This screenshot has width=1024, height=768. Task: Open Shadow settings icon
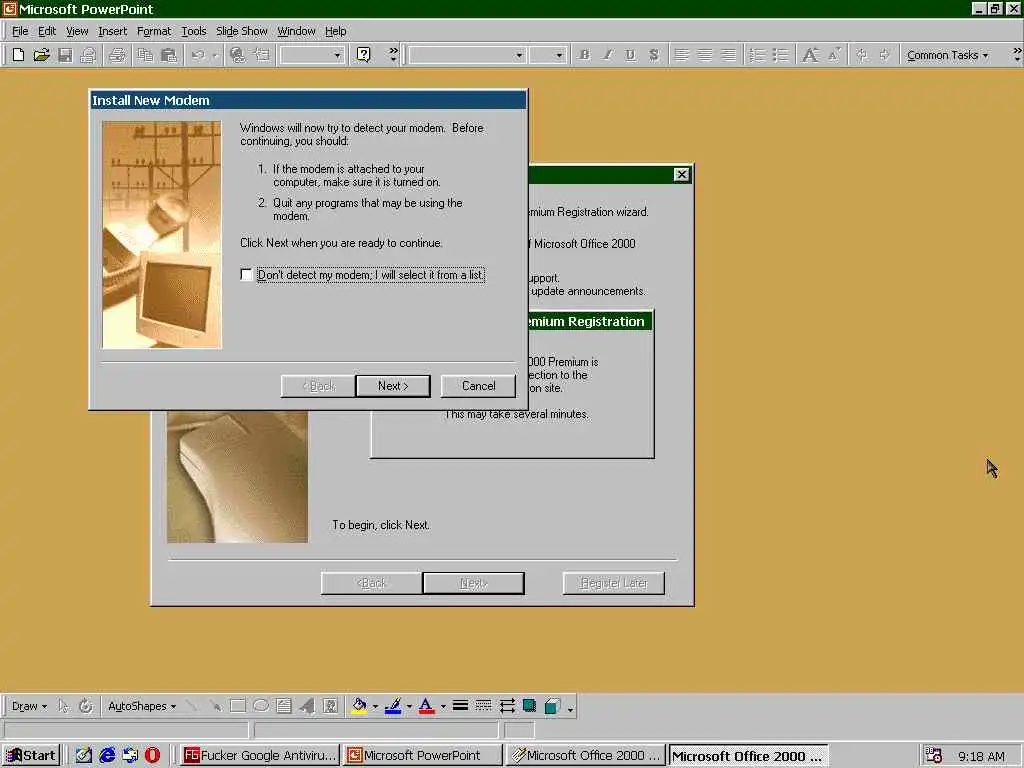coord(530,706)
